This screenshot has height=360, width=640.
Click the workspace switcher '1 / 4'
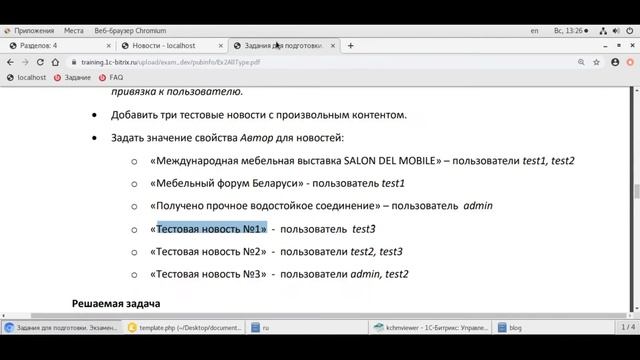click(628, 327)
